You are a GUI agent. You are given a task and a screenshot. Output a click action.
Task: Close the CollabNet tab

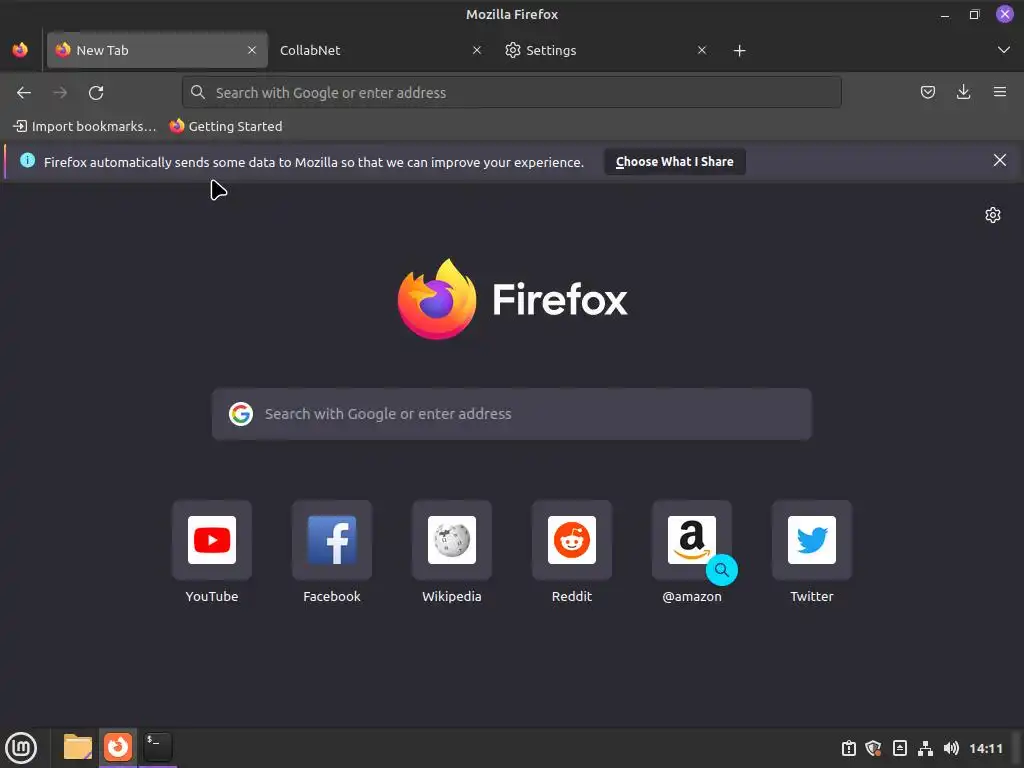477,50
